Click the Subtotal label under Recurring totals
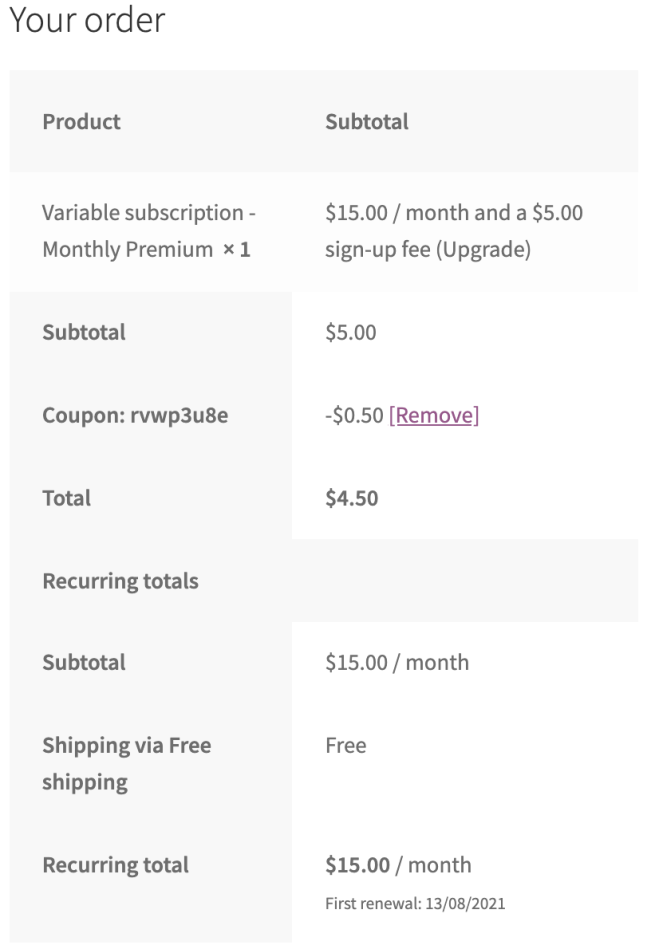The width and height of the screenshot is (651, 949). tap(84, 662)
